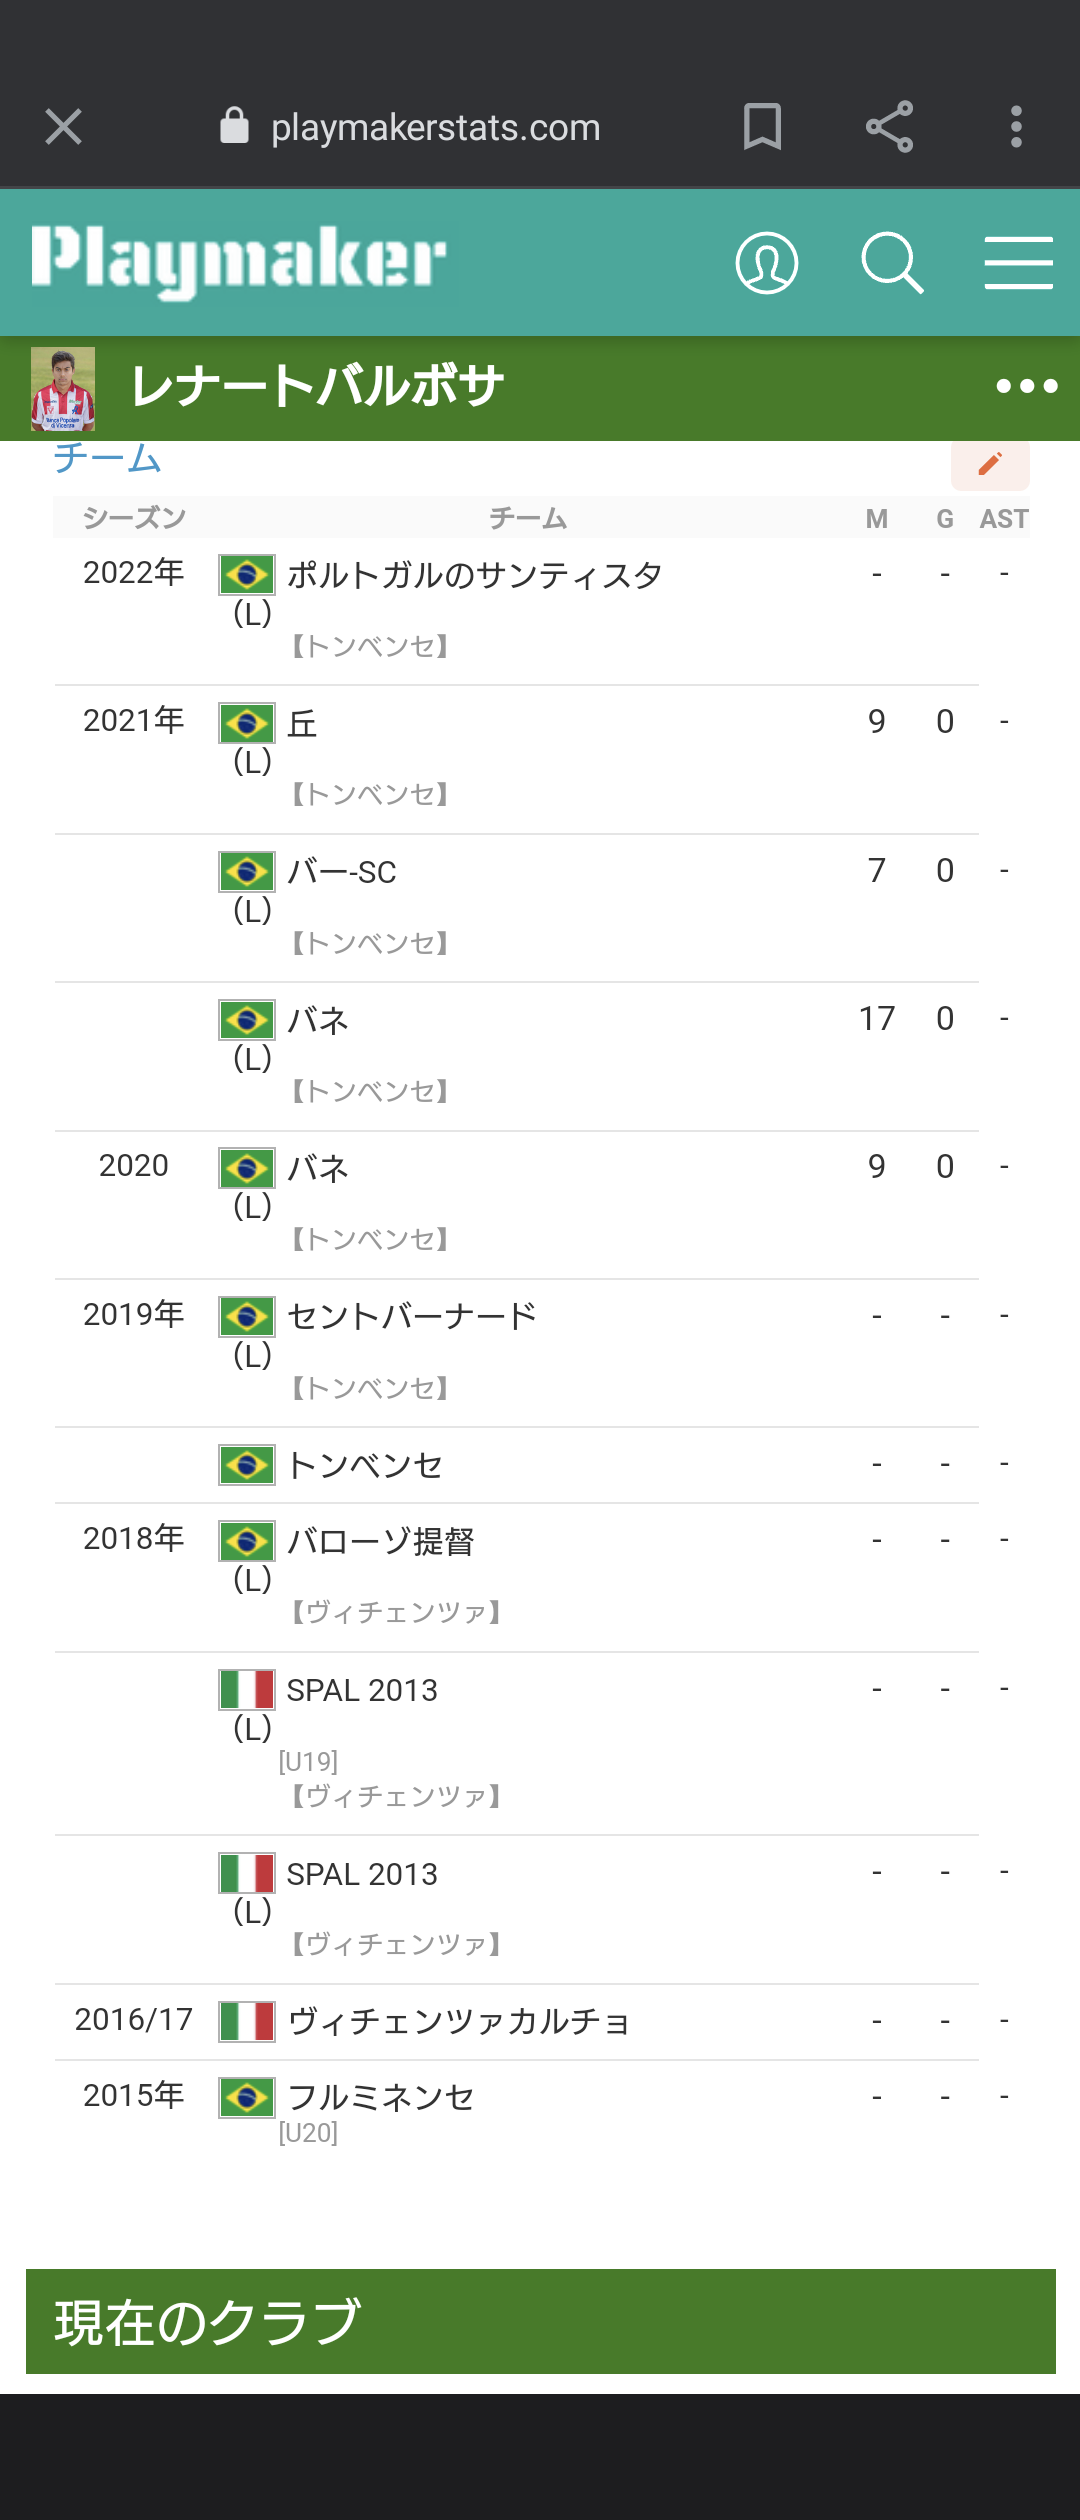Open the Playmaker hamburger menu
This screenshot has height=2520, width=1080.
pyautogui.click(x=1018, y=263)
